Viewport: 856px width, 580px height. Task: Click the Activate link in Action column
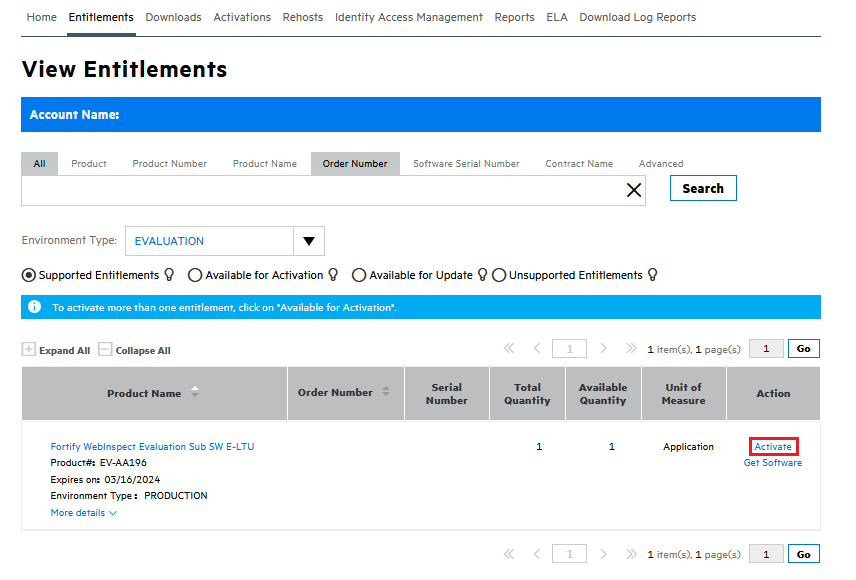click(773, 447)
